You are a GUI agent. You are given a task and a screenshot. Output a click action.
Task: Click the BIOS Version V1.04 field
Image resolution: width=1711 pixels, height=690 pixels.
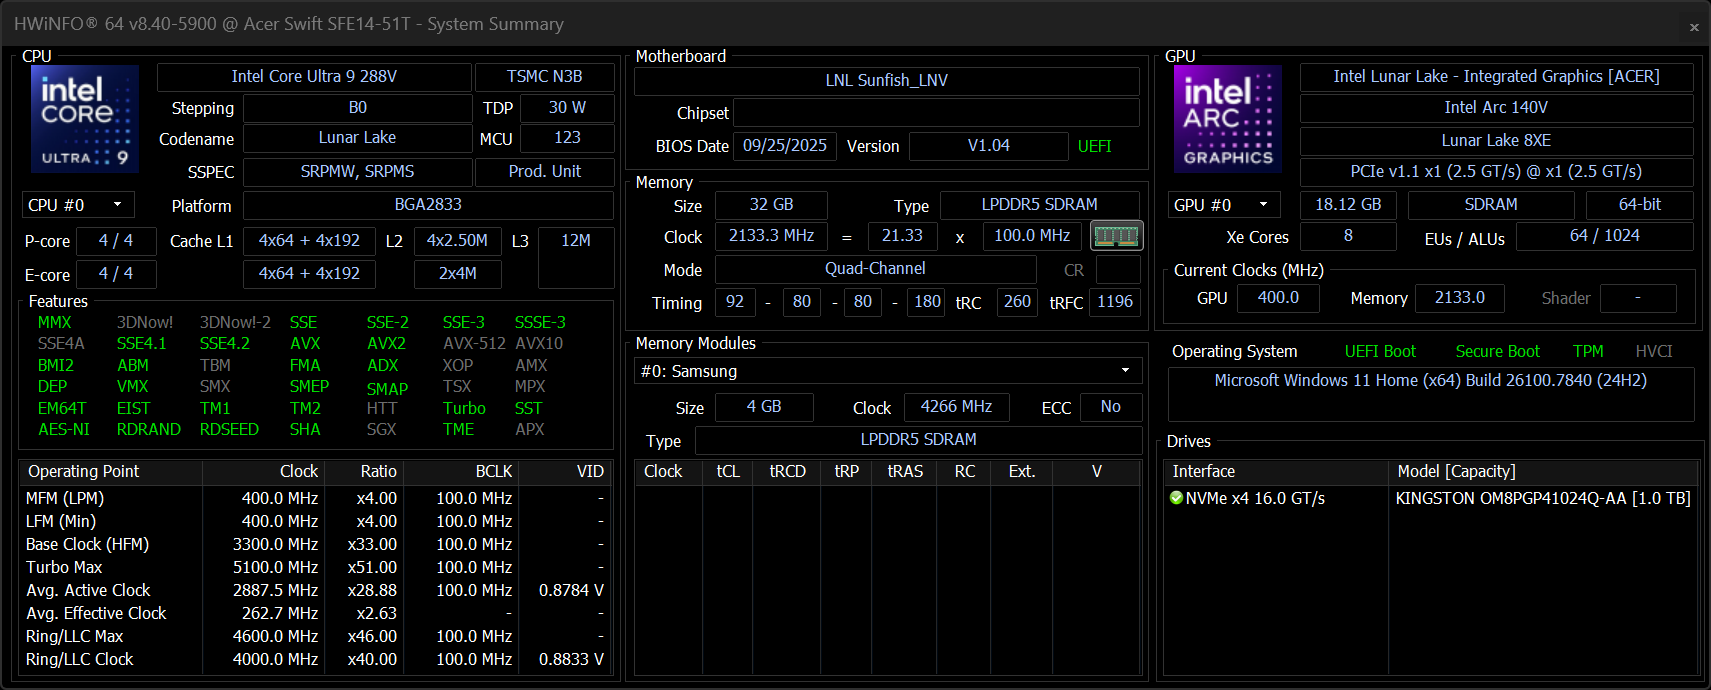tap(988, 146)
